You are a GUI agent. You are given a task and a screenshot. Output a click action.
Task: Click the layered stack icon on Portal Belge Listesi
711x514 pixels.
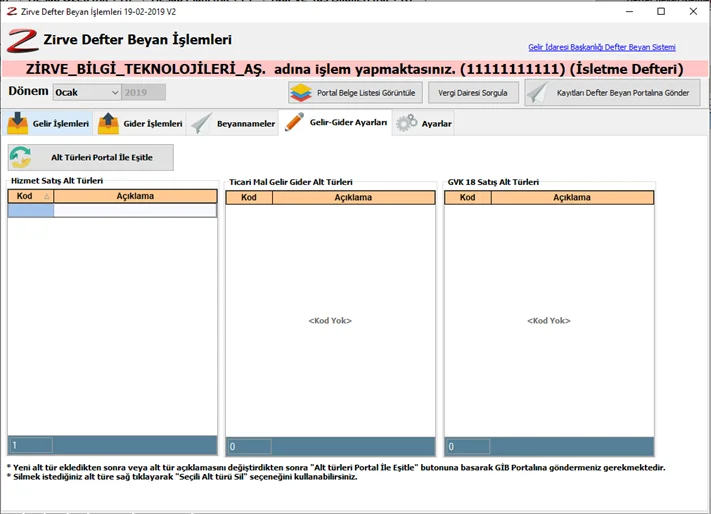point(301,92)
